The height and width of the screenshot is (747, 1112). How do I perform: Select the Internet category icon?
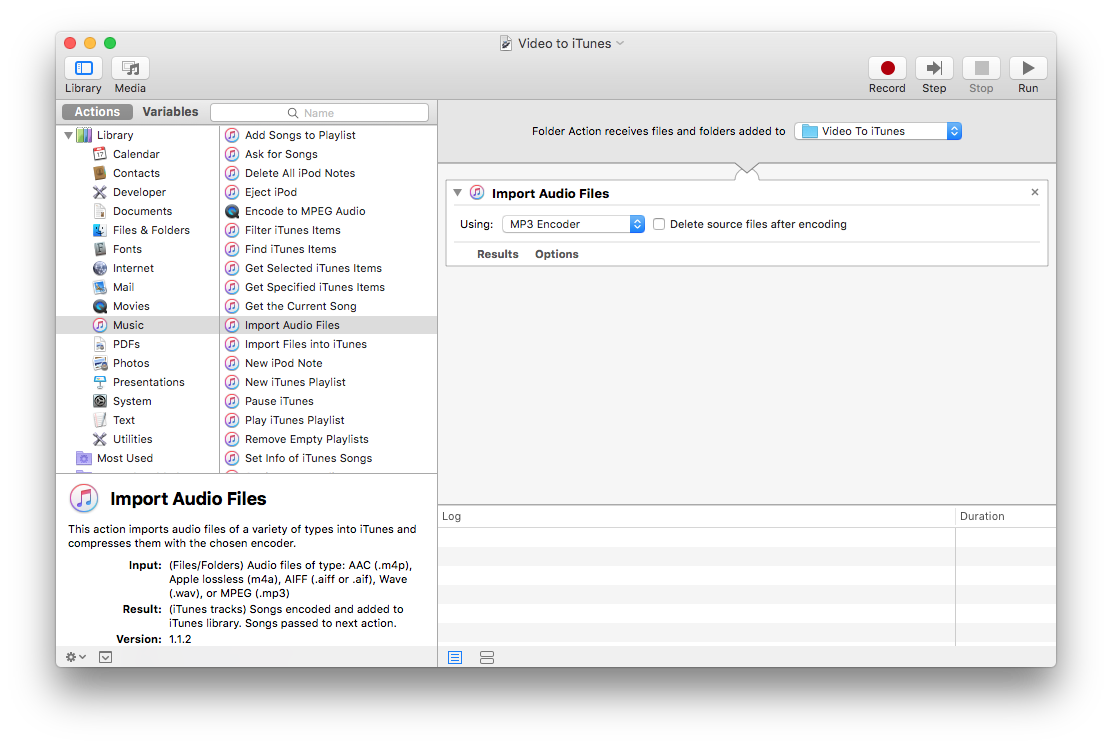pyautogui.click(x=100, y=268)
